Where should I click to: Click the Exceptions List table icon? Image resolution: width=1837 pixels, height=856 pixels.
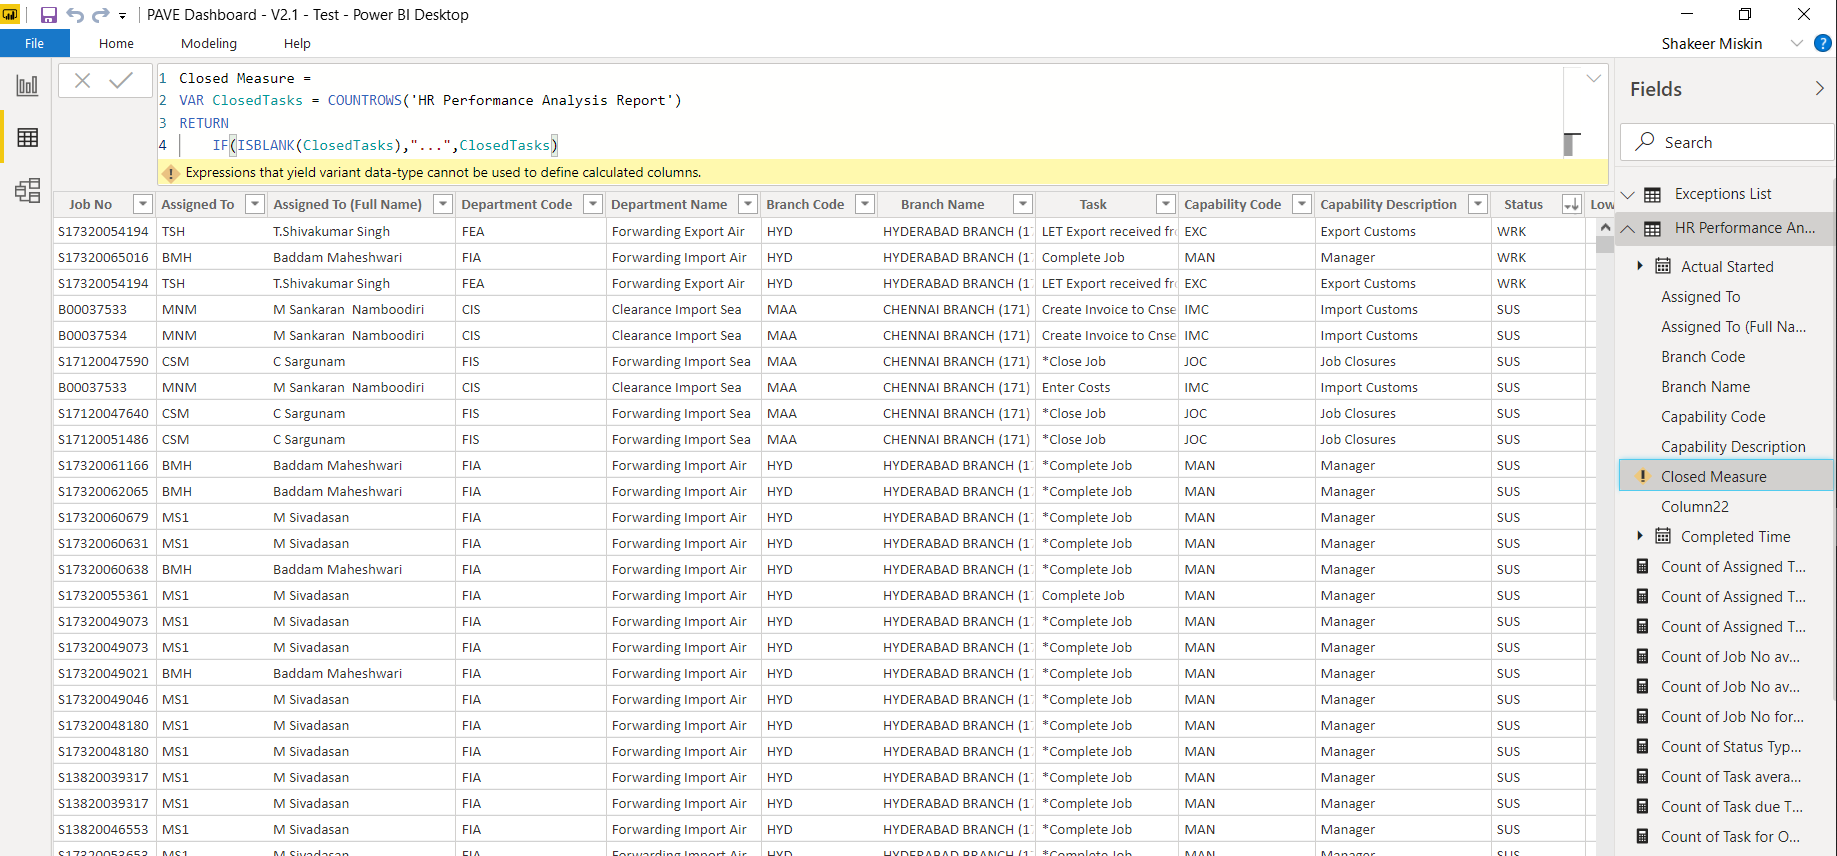1653,194
